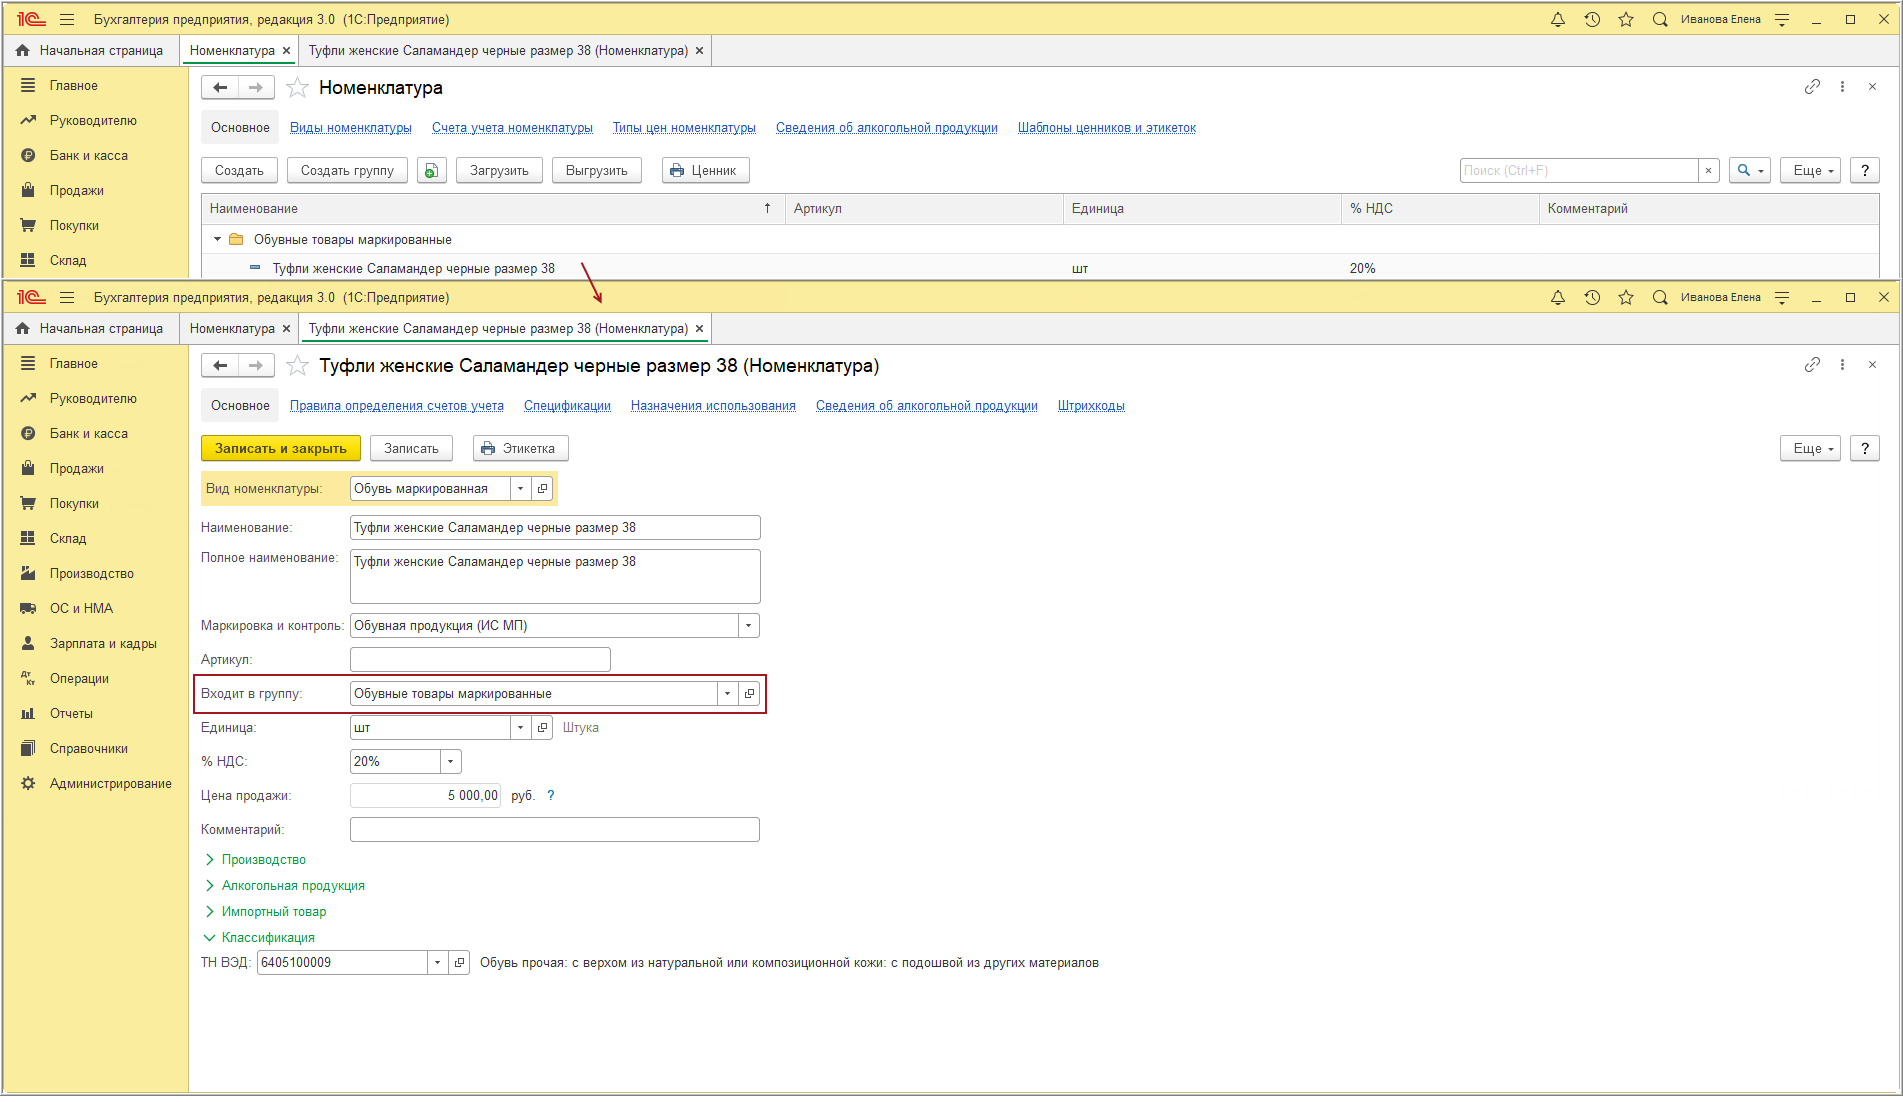Click Ценник button in list window
This screenshot has width=1903, height=1102.
(x=705, y=170)
